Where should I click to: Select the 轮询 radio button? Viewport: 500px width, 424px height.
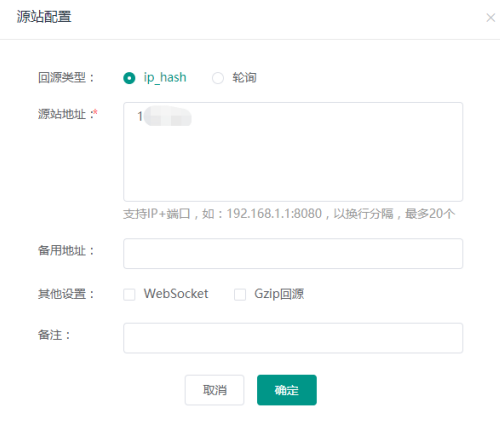click(x=218, y=78)
